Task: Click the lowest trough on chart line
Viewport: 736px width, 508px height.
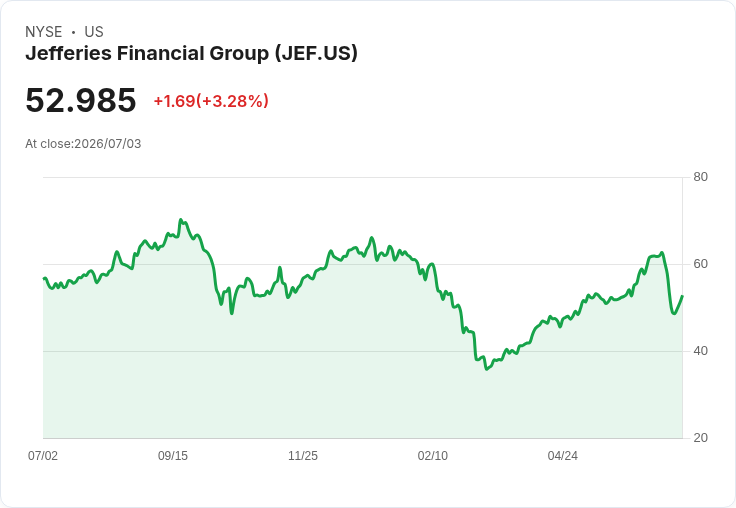Action: 487,369
